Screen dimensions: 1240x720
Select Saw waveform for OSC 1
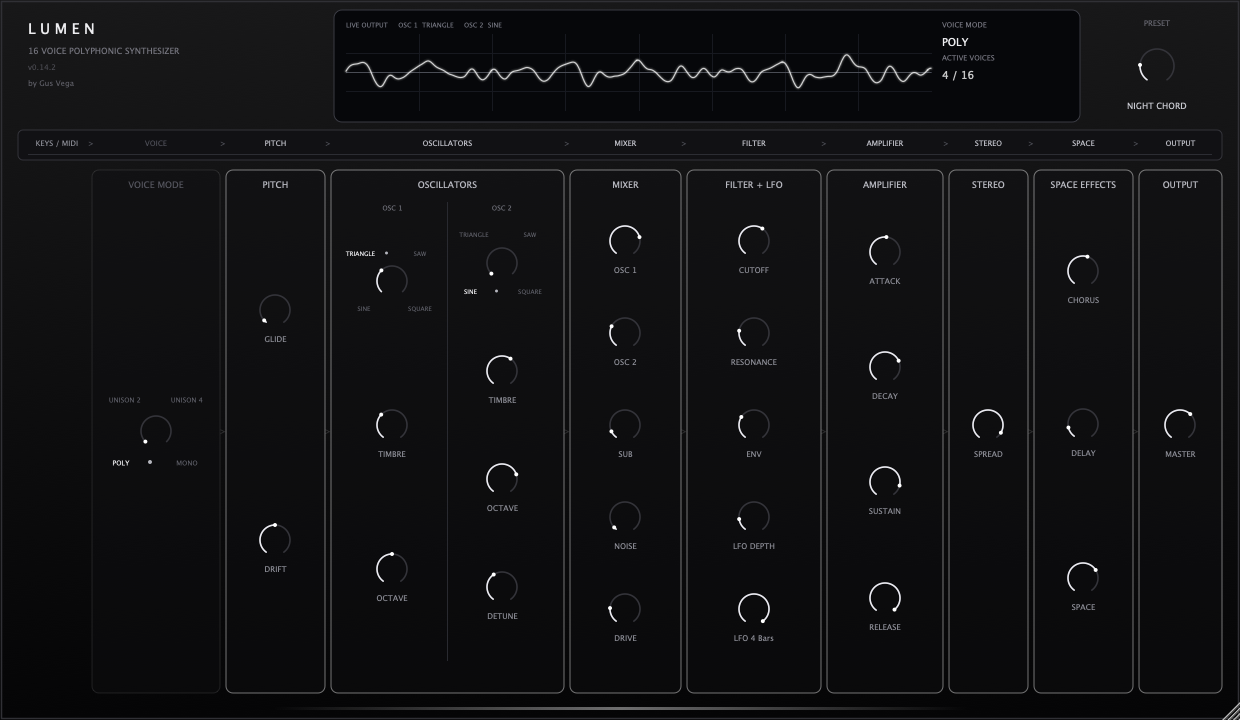pos(420,254)
